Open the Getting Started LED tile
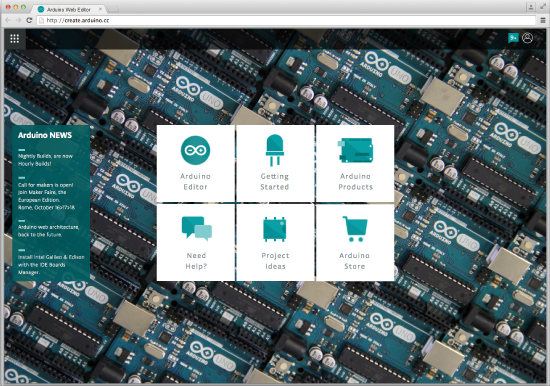 pyautogui.click(x=275, y=164)
